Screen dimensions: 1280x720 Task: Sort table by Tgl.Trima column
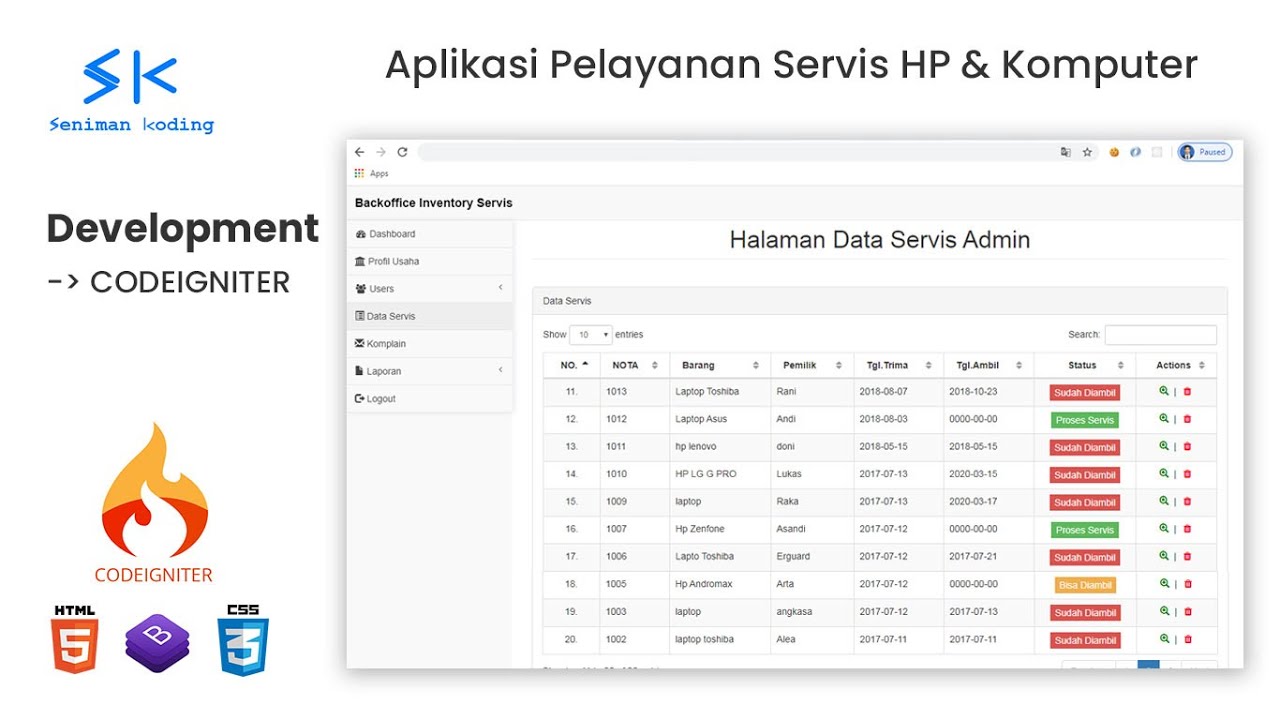tap(897, 365)
